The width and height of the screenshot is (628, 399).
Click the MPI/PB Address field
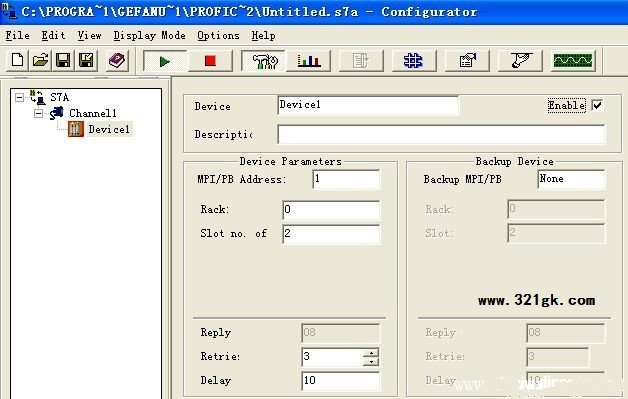click(x=346, y=179)
